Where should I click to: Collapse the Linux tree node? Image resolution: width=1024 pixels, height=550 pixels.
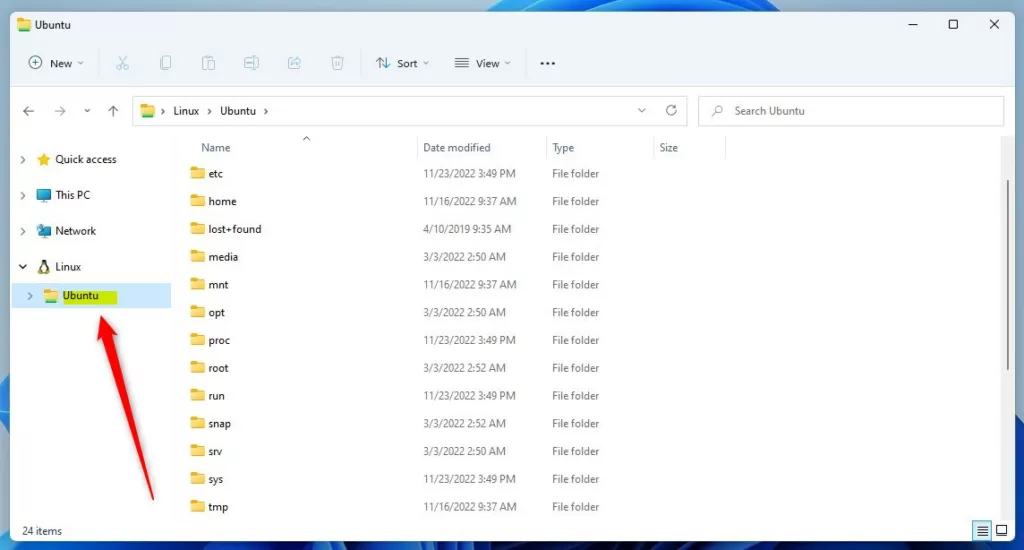tap(23, 267)
